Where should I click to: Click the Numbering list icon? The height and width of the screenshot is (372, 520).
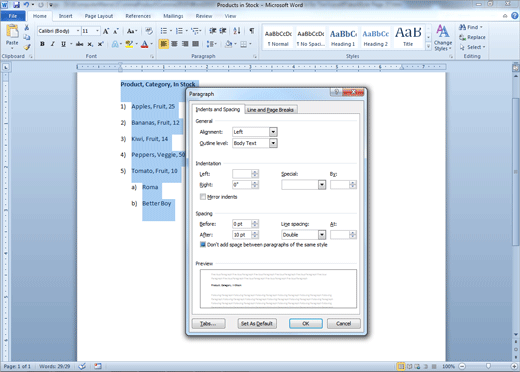(x=179, y=31)
